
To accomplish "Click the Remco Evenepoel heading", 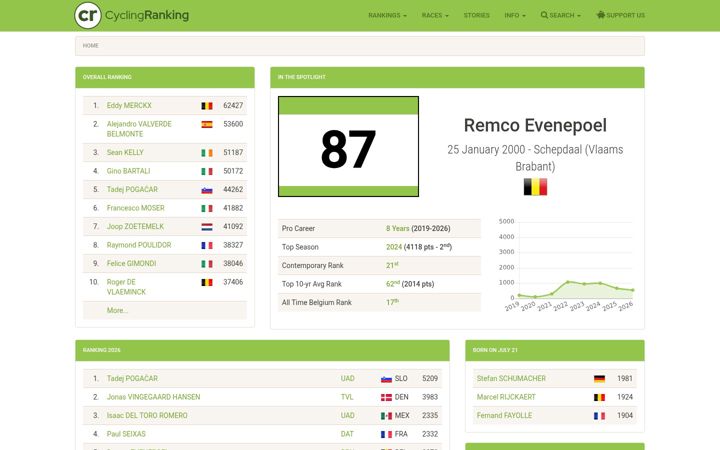I will [535, 125].
